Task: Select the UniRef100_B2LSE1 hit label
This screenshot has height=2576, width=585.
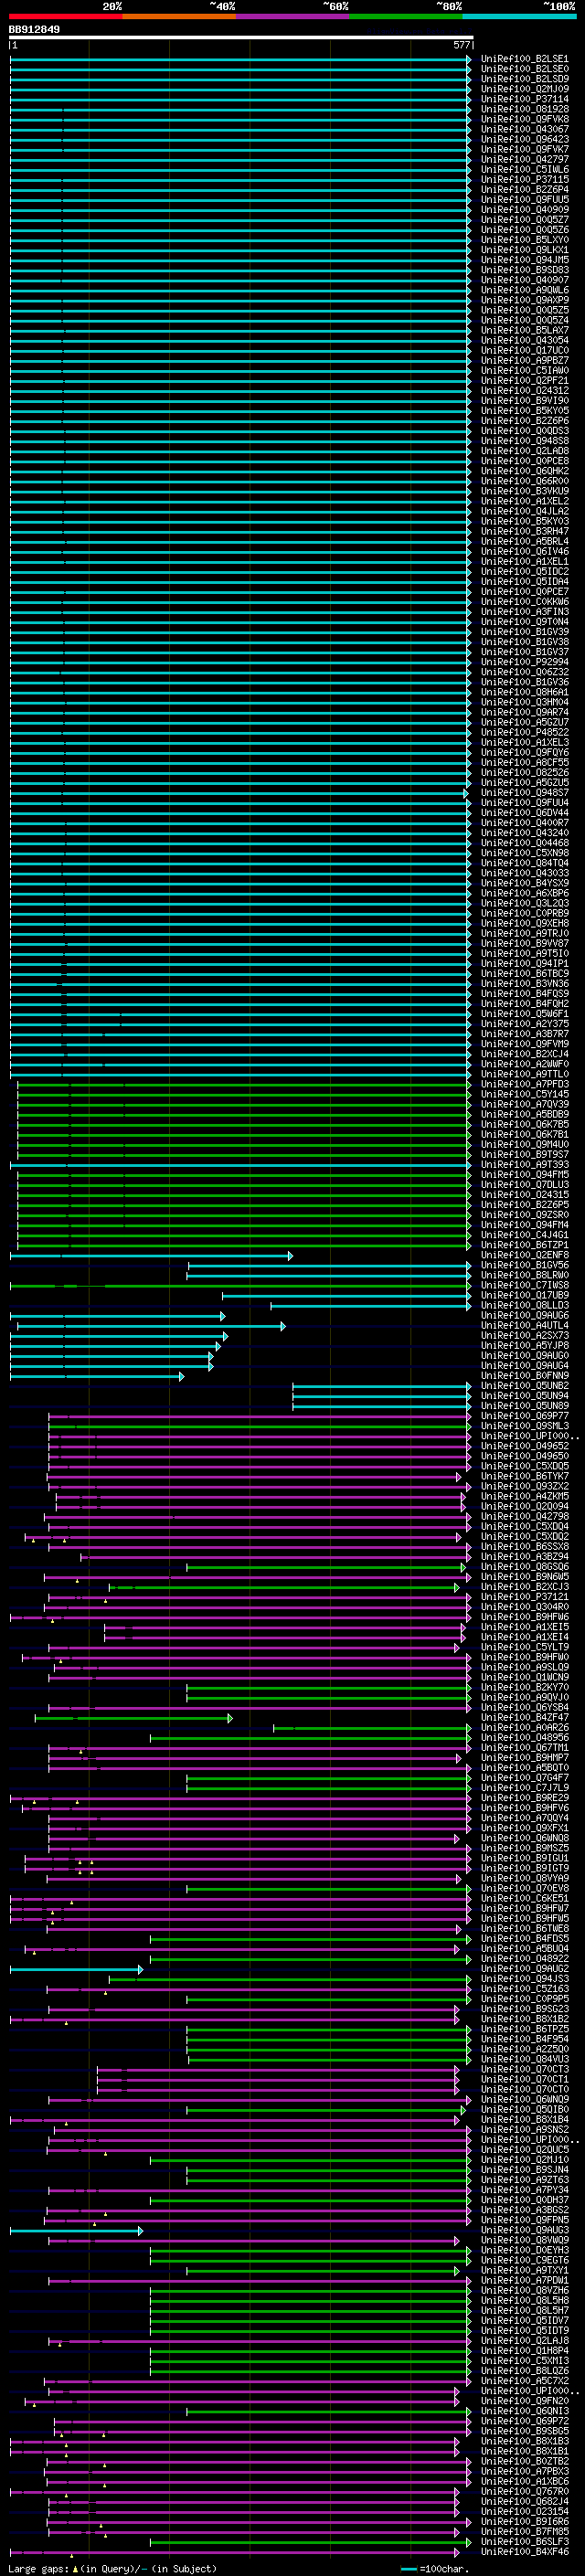Action: 524,59
